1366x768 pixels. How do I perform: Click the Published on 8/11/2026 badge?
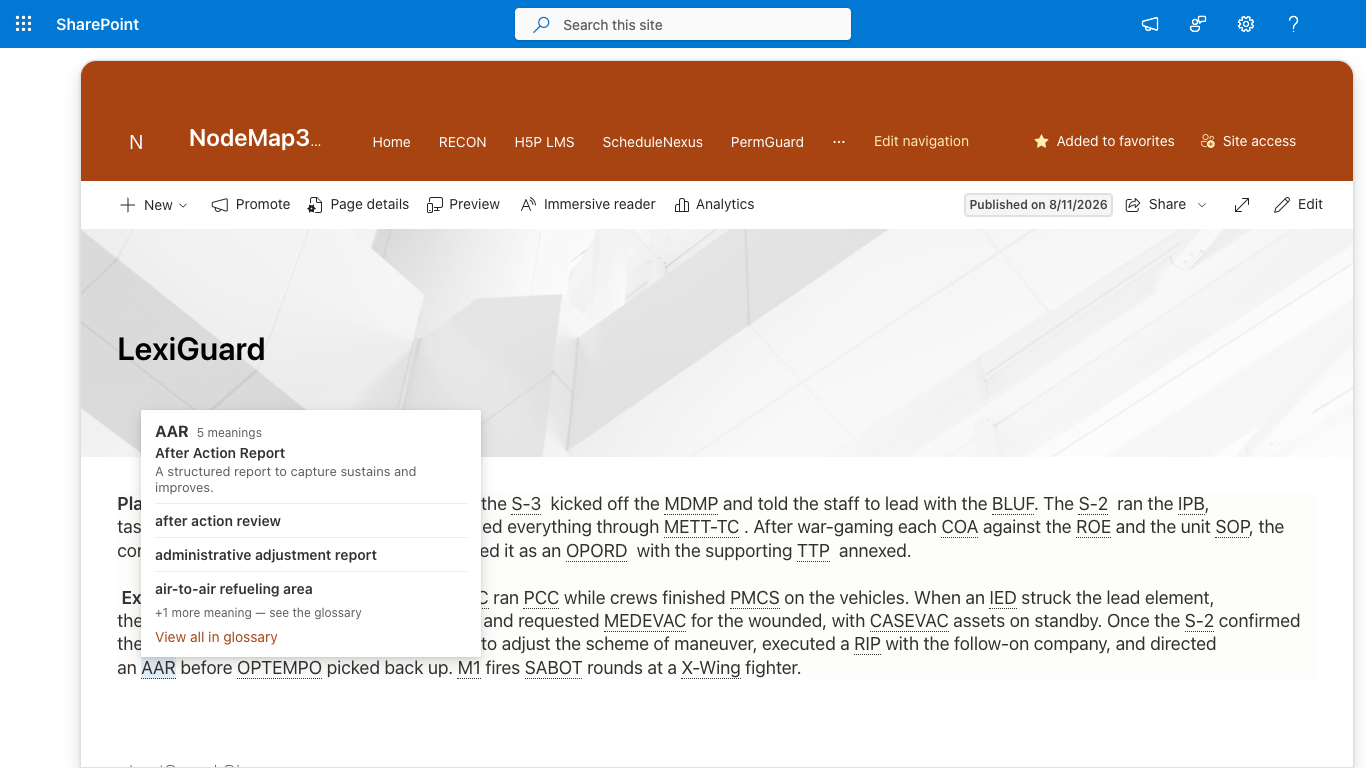point(1038,205)
